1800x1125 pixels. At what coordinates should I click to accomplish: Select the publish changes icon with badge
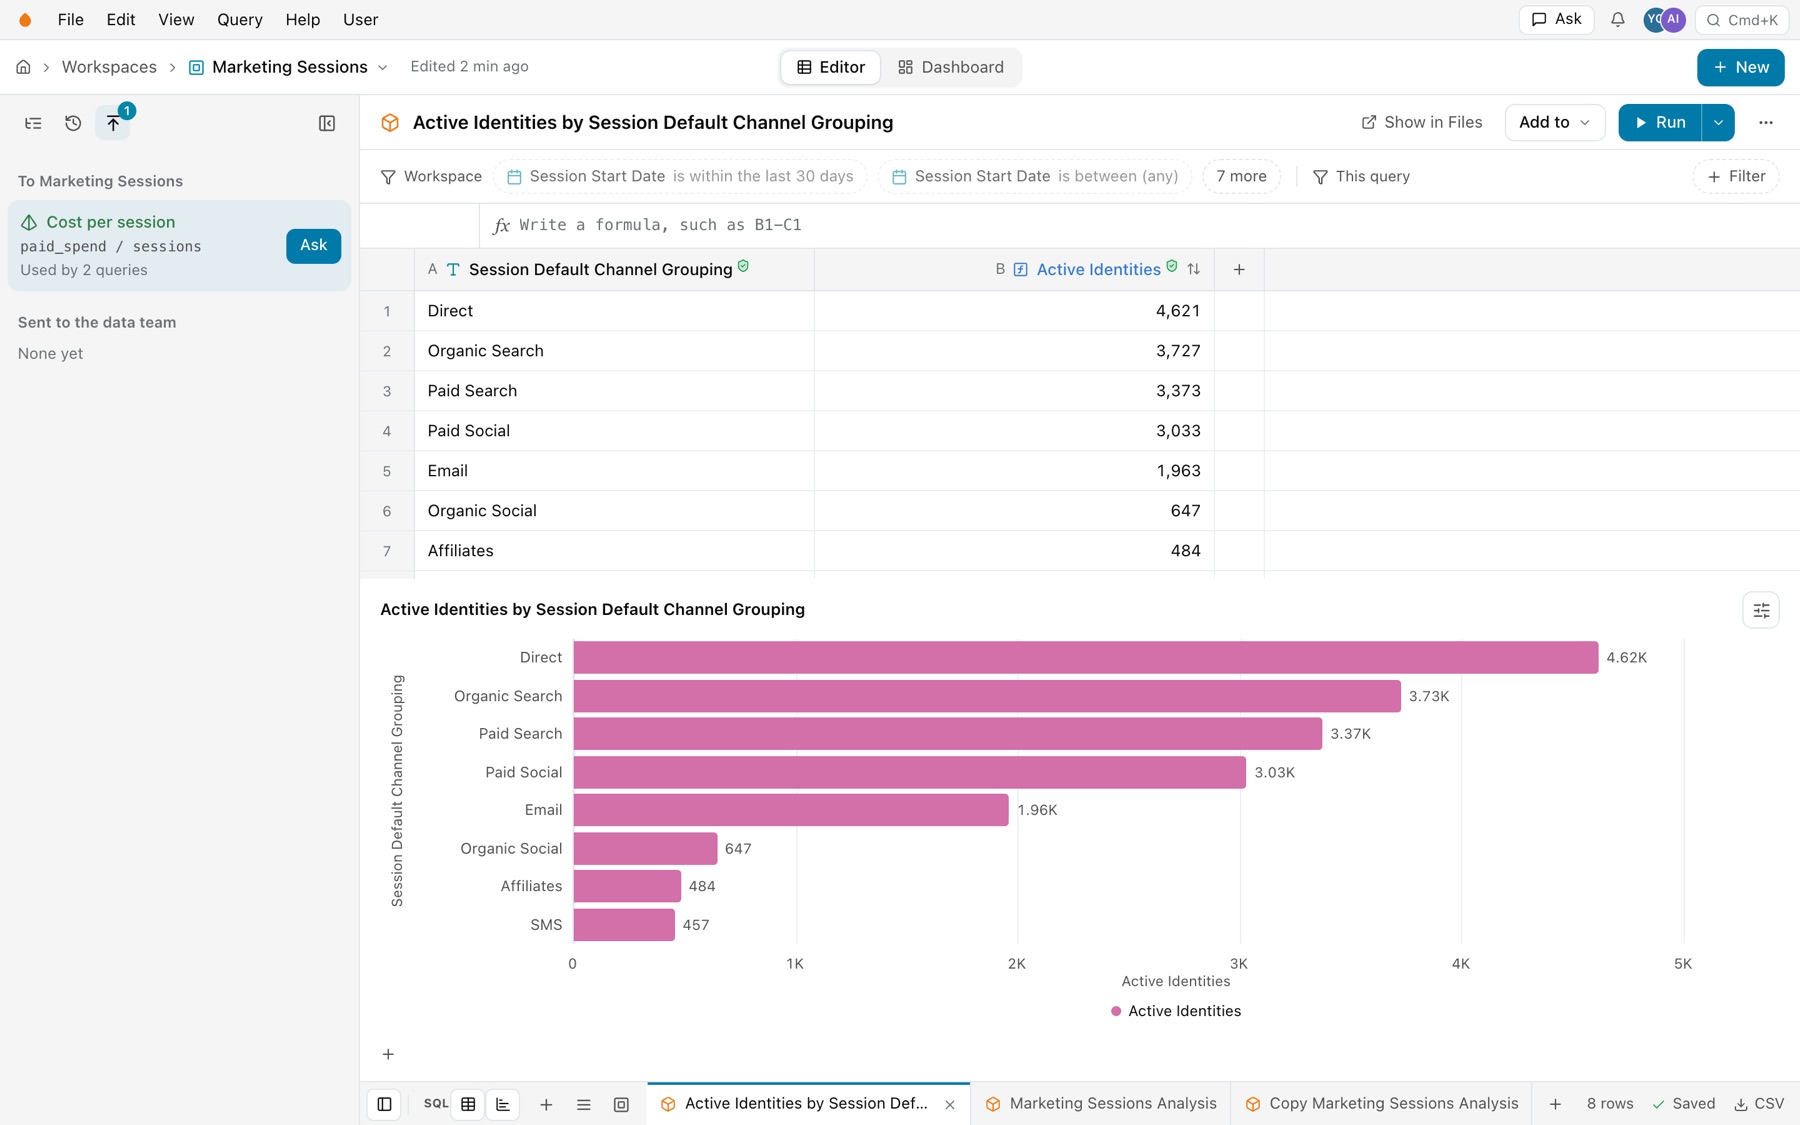click(113, 123)
